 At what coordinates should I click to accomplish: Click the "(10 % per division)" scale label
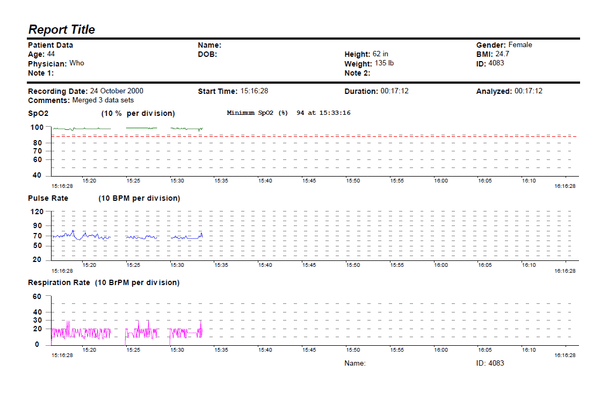(138, 114)
